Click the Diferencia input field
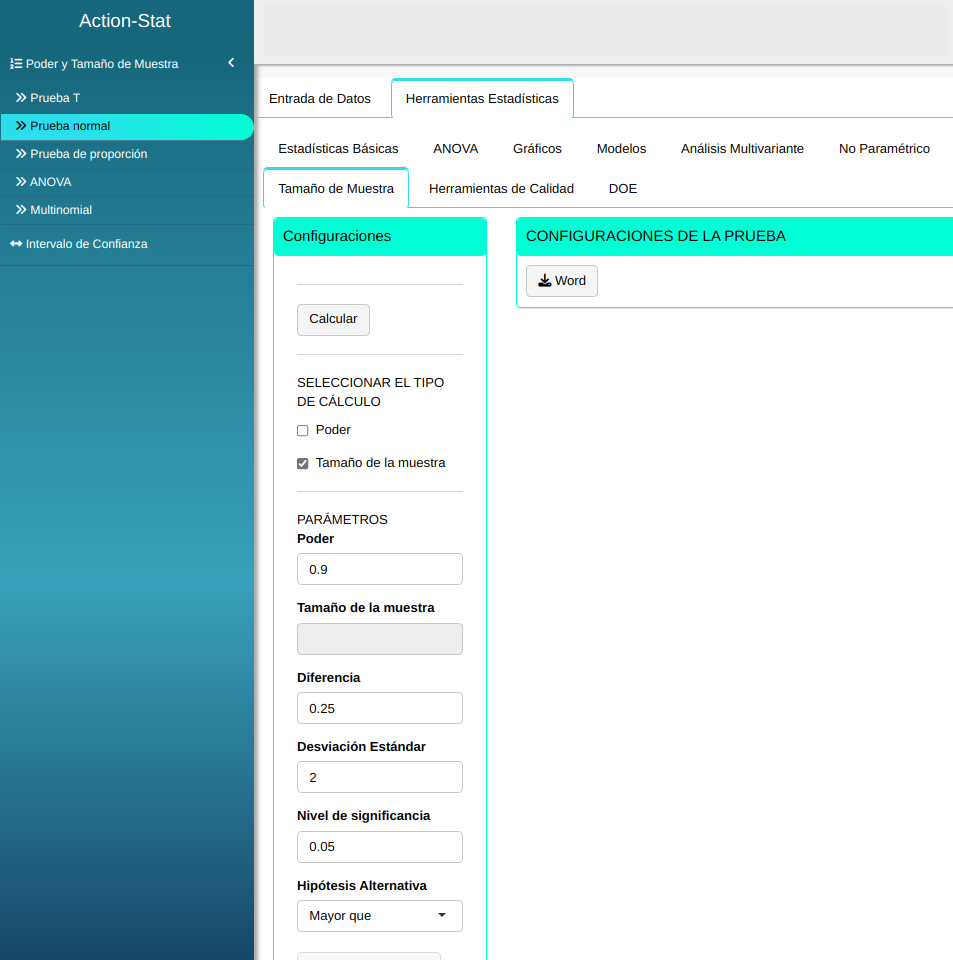 (380, 708)
